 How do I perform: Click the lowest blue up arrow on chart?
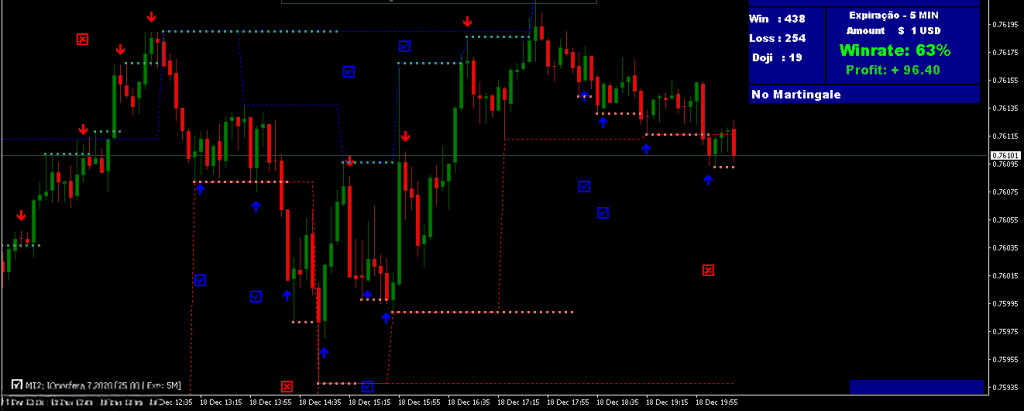point(324,352)
